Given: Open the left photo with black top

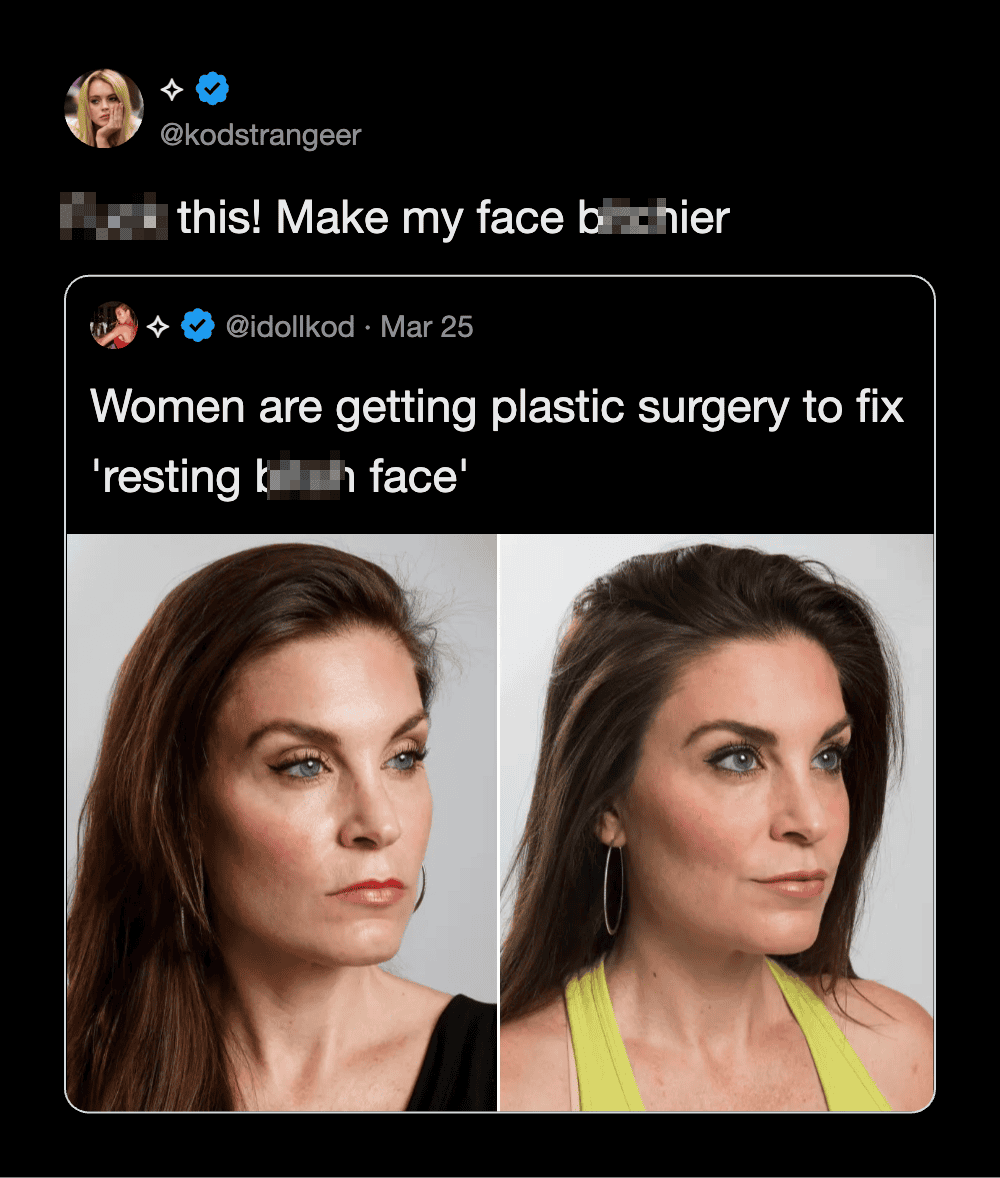Looking at the screenshot, I should coord(281,822).
